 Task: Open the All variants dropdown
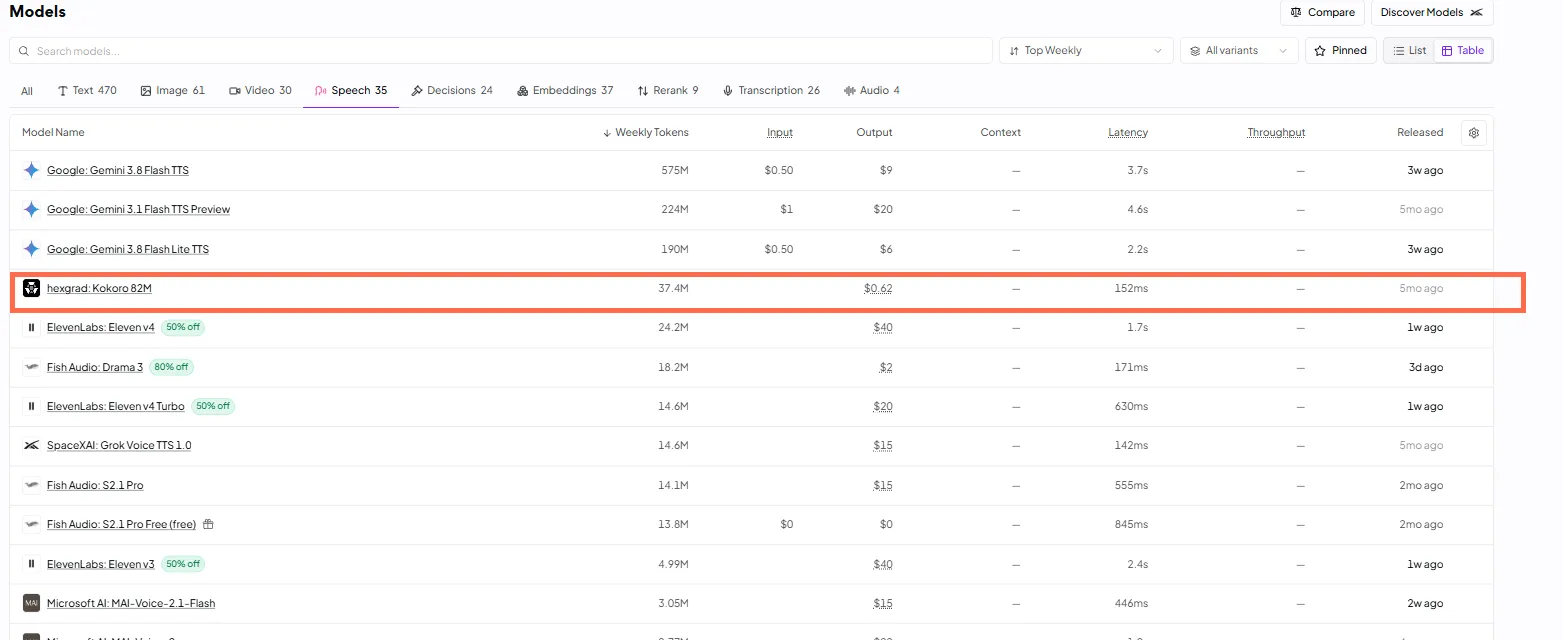coord(1239,50)
